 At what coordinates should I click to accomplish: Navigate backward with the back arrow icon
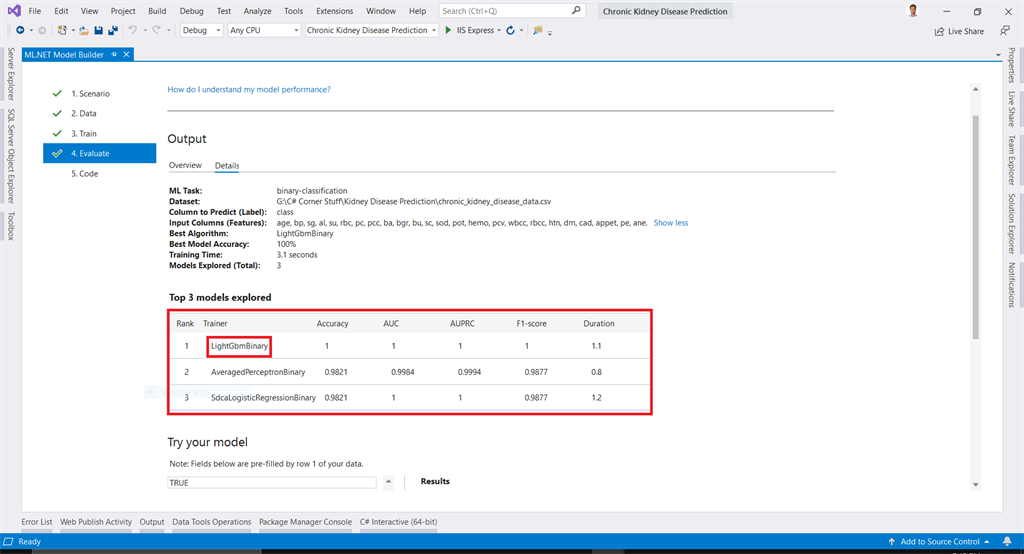pyautogui.click(x=20, y=30)
